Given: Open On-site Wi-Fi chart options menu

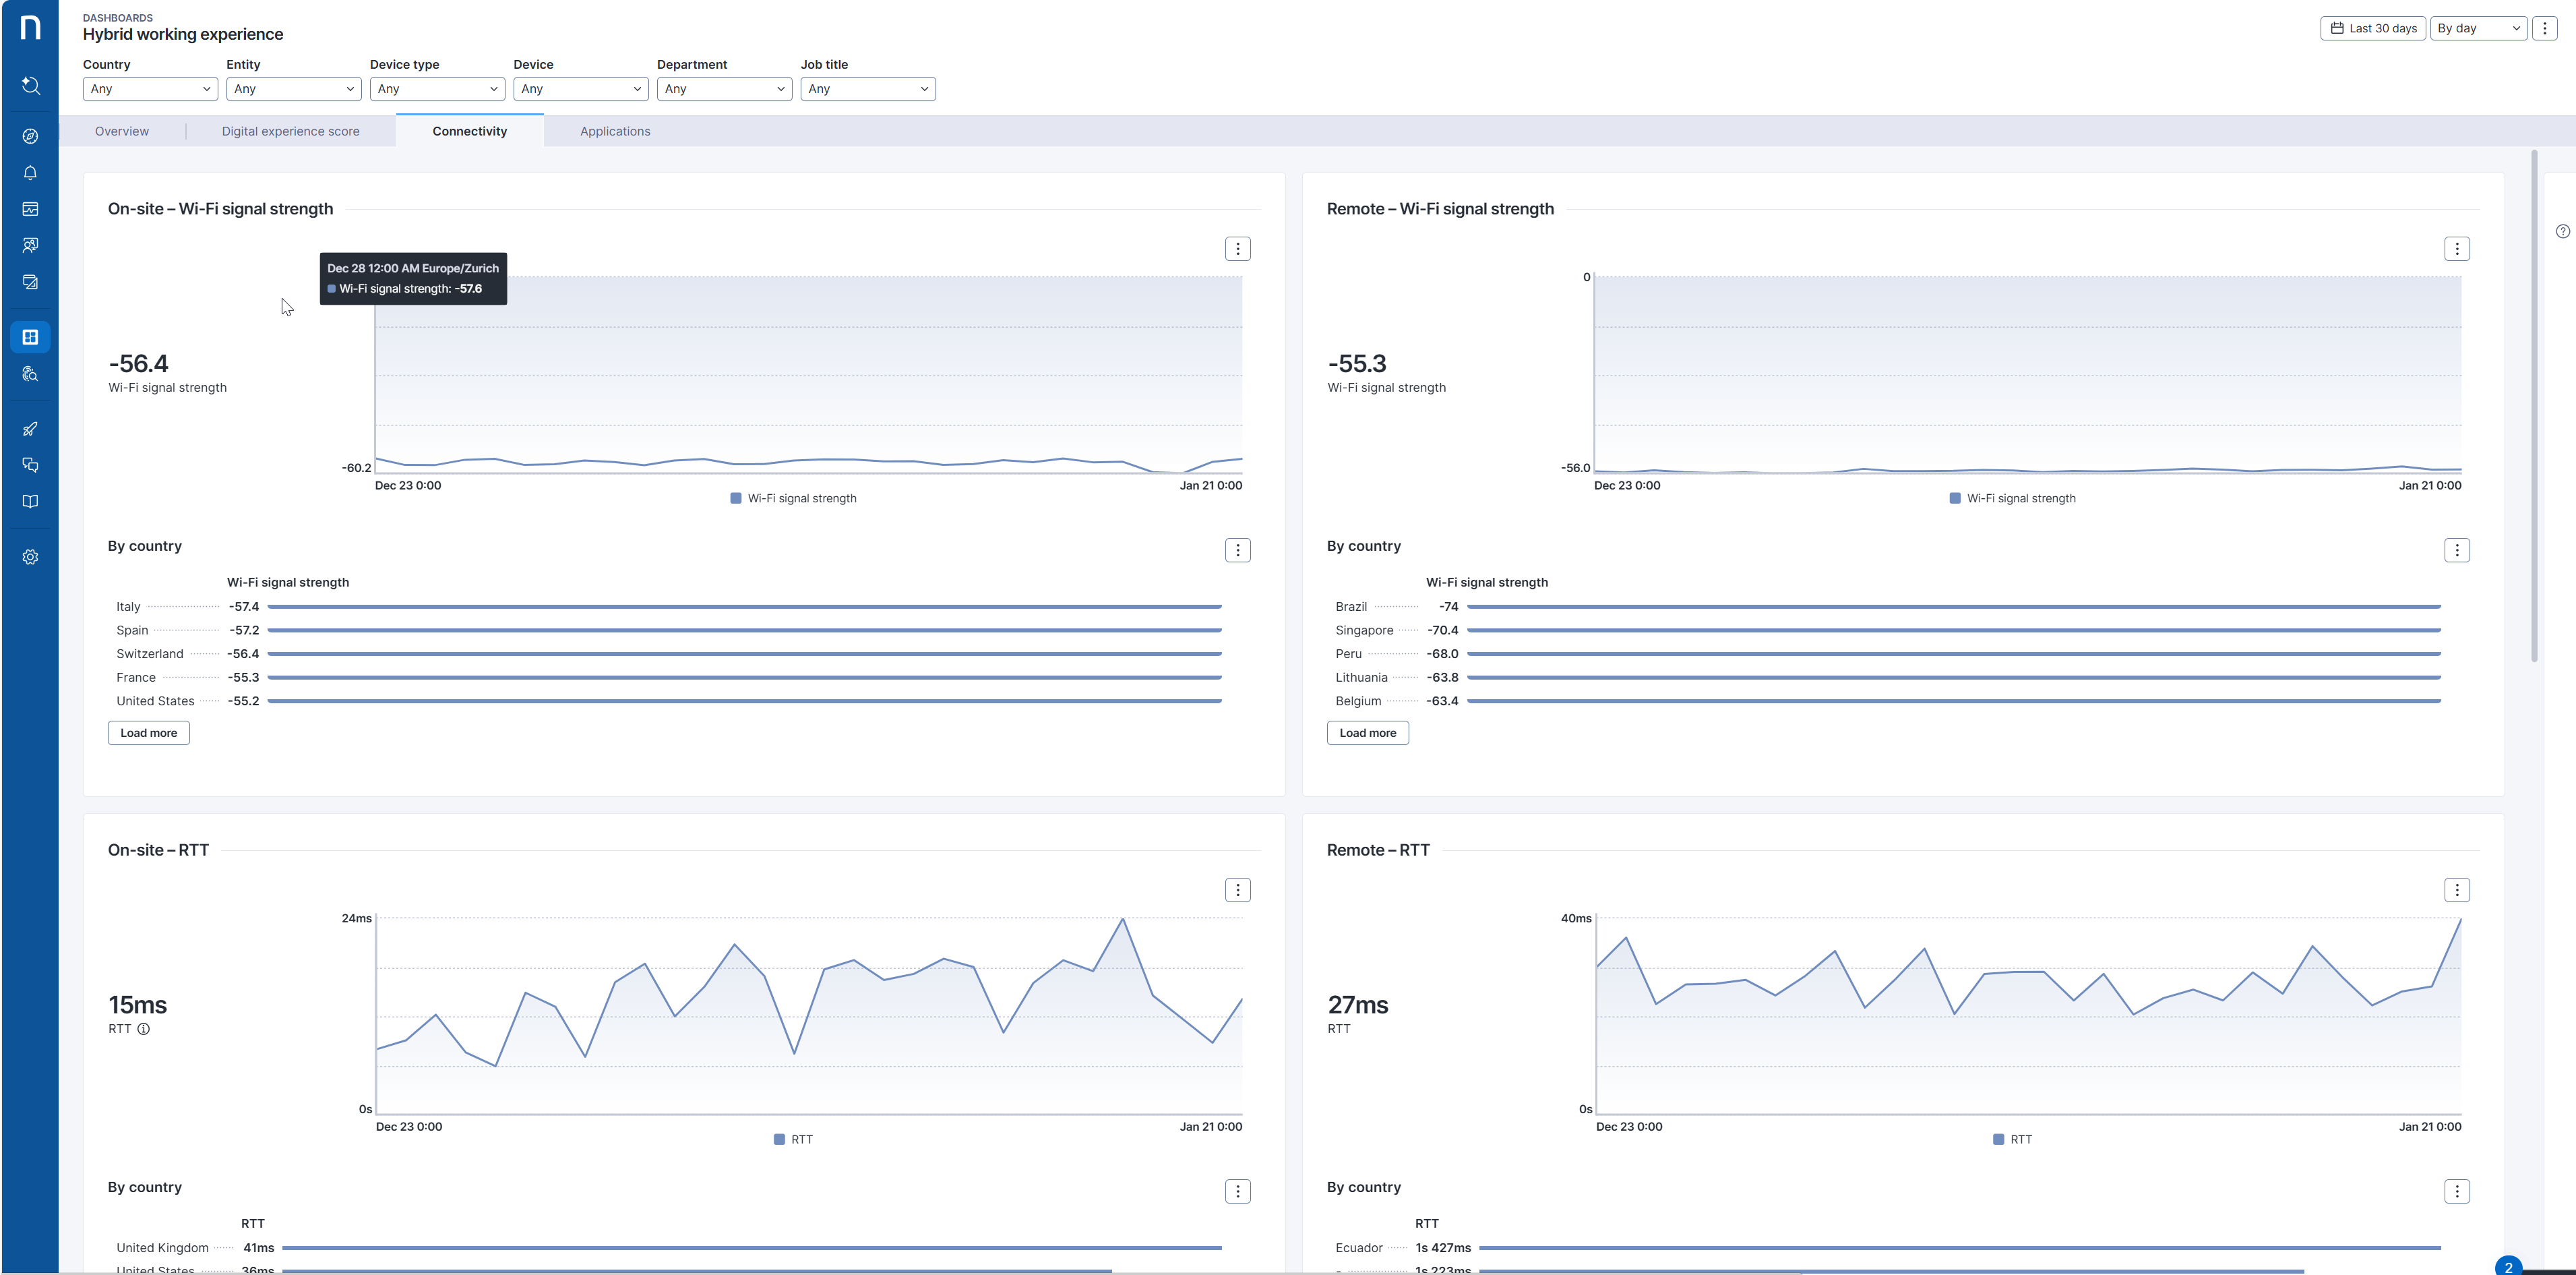Looking at the screenshot, I should (x=1237, y=249).
